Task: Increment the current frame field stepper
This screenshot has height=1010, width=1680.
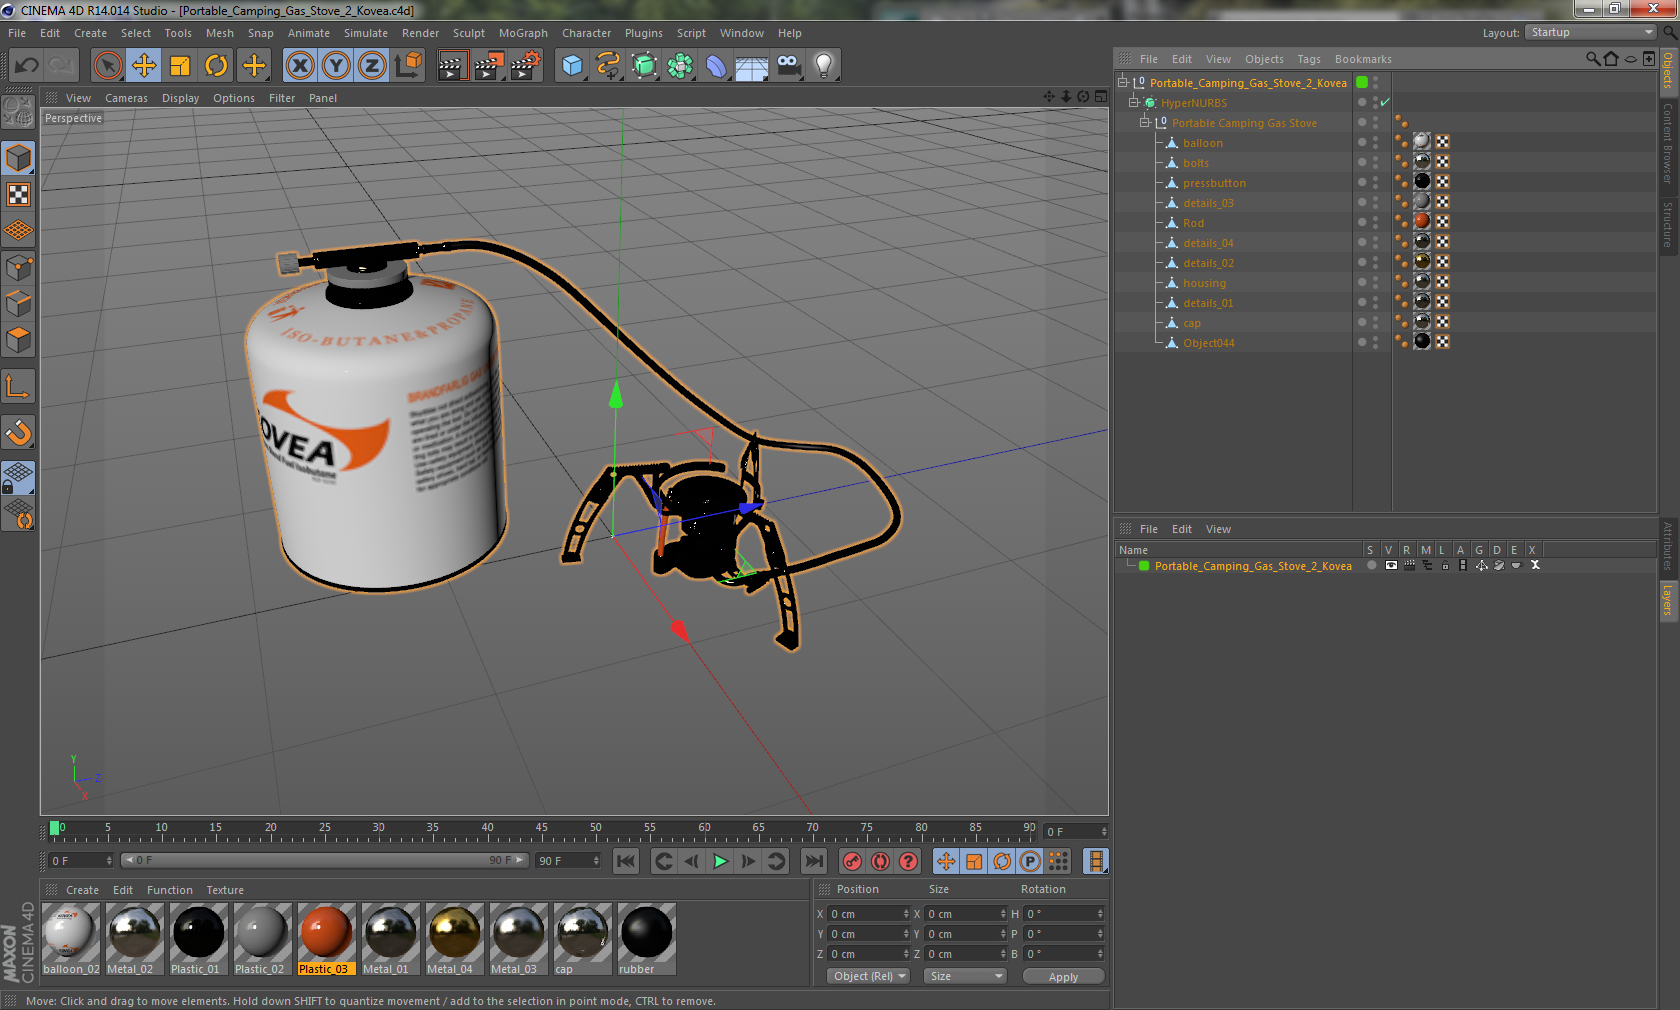Action: [1104, 829]
